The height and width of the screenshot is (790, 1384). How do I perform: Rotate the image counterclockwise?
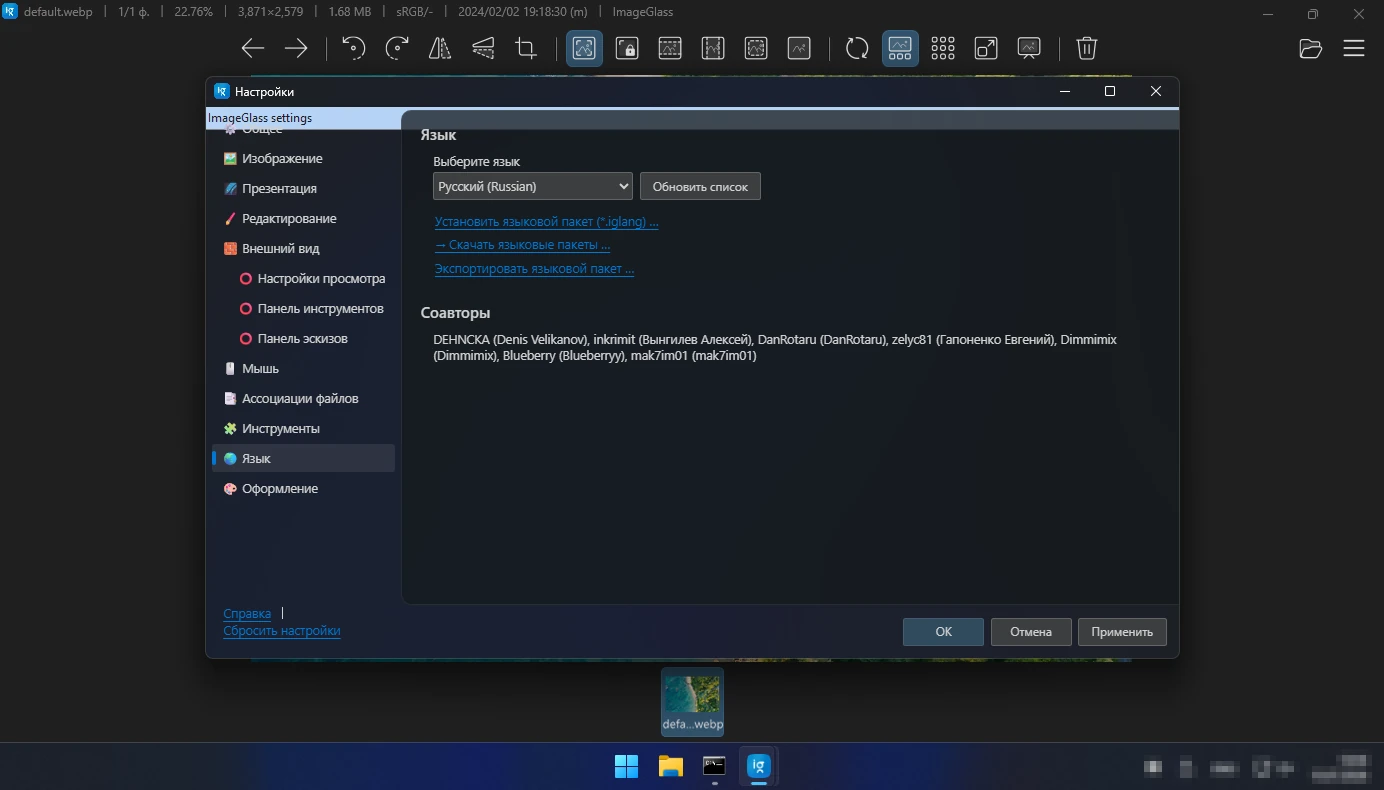[x=354, y=48]
